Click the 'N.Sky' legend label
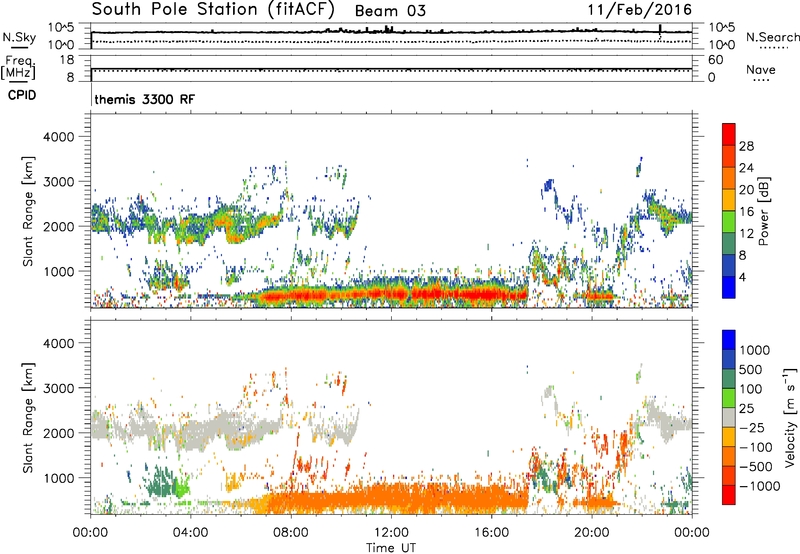 click(19, 37)
